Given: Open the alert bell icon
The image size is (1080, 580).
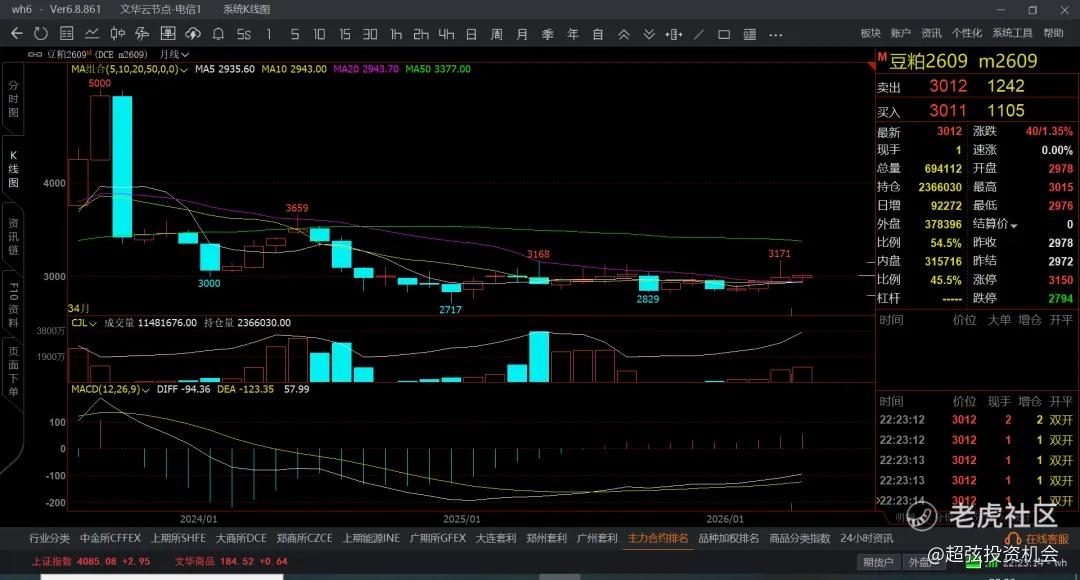Looking at the screenshot, I should [218, 34].
